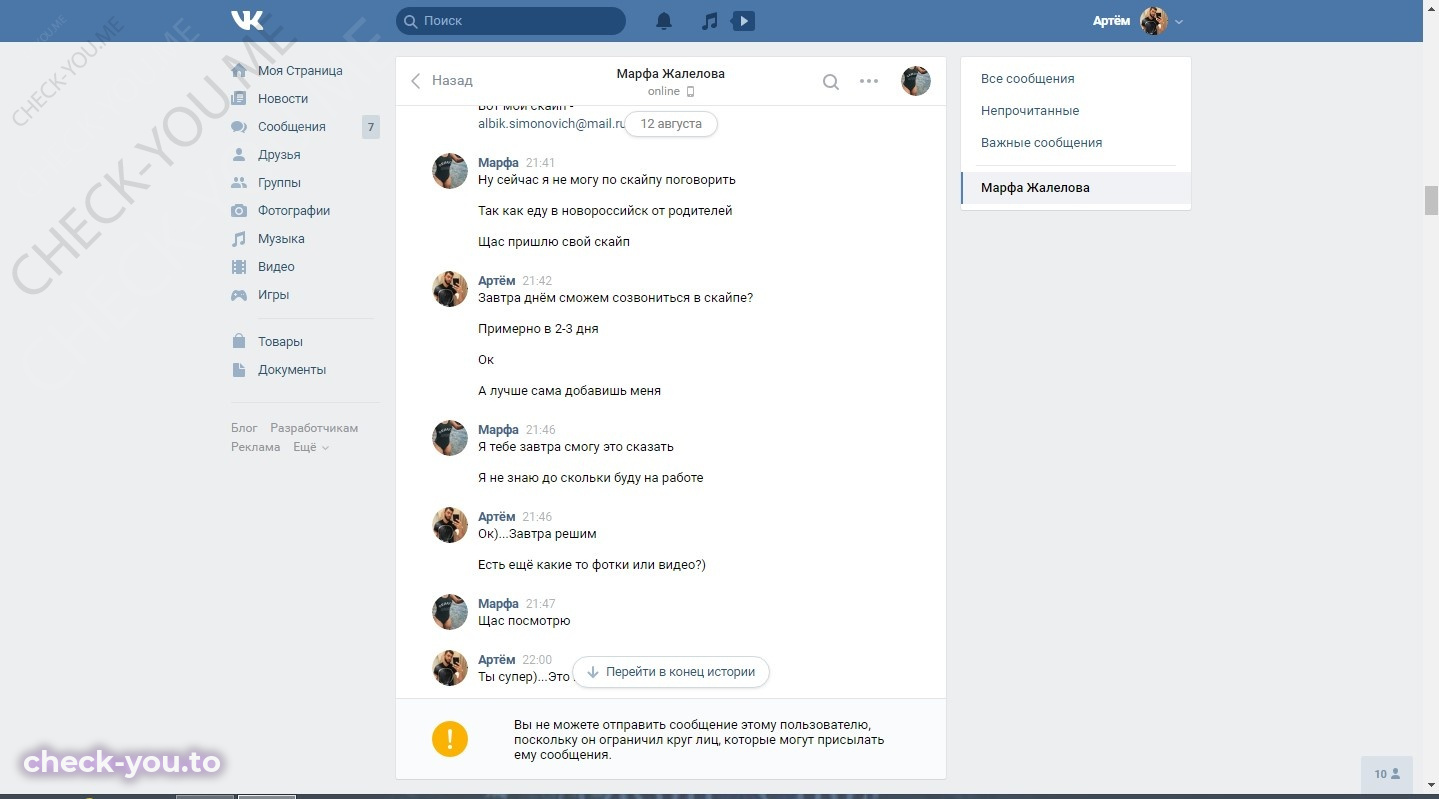
Task: Open Музыка in left menu
Action: tap(281, 239)
